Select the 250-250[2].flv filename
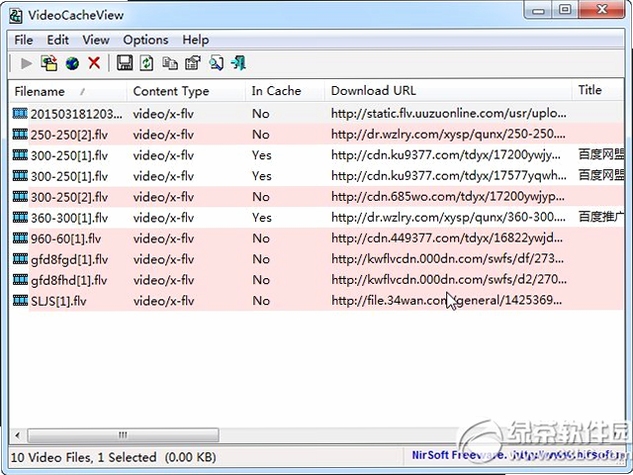 (69, 135)
